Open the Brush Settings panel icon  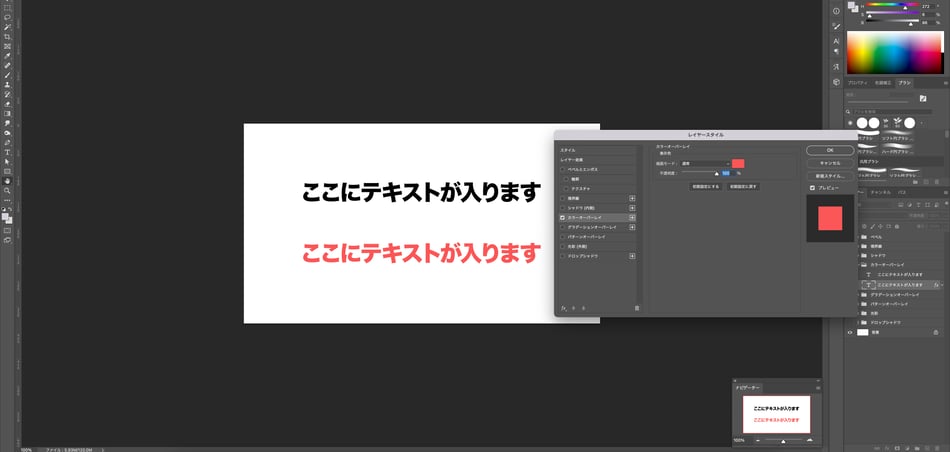pyautogui.click(x=836, y=26)
